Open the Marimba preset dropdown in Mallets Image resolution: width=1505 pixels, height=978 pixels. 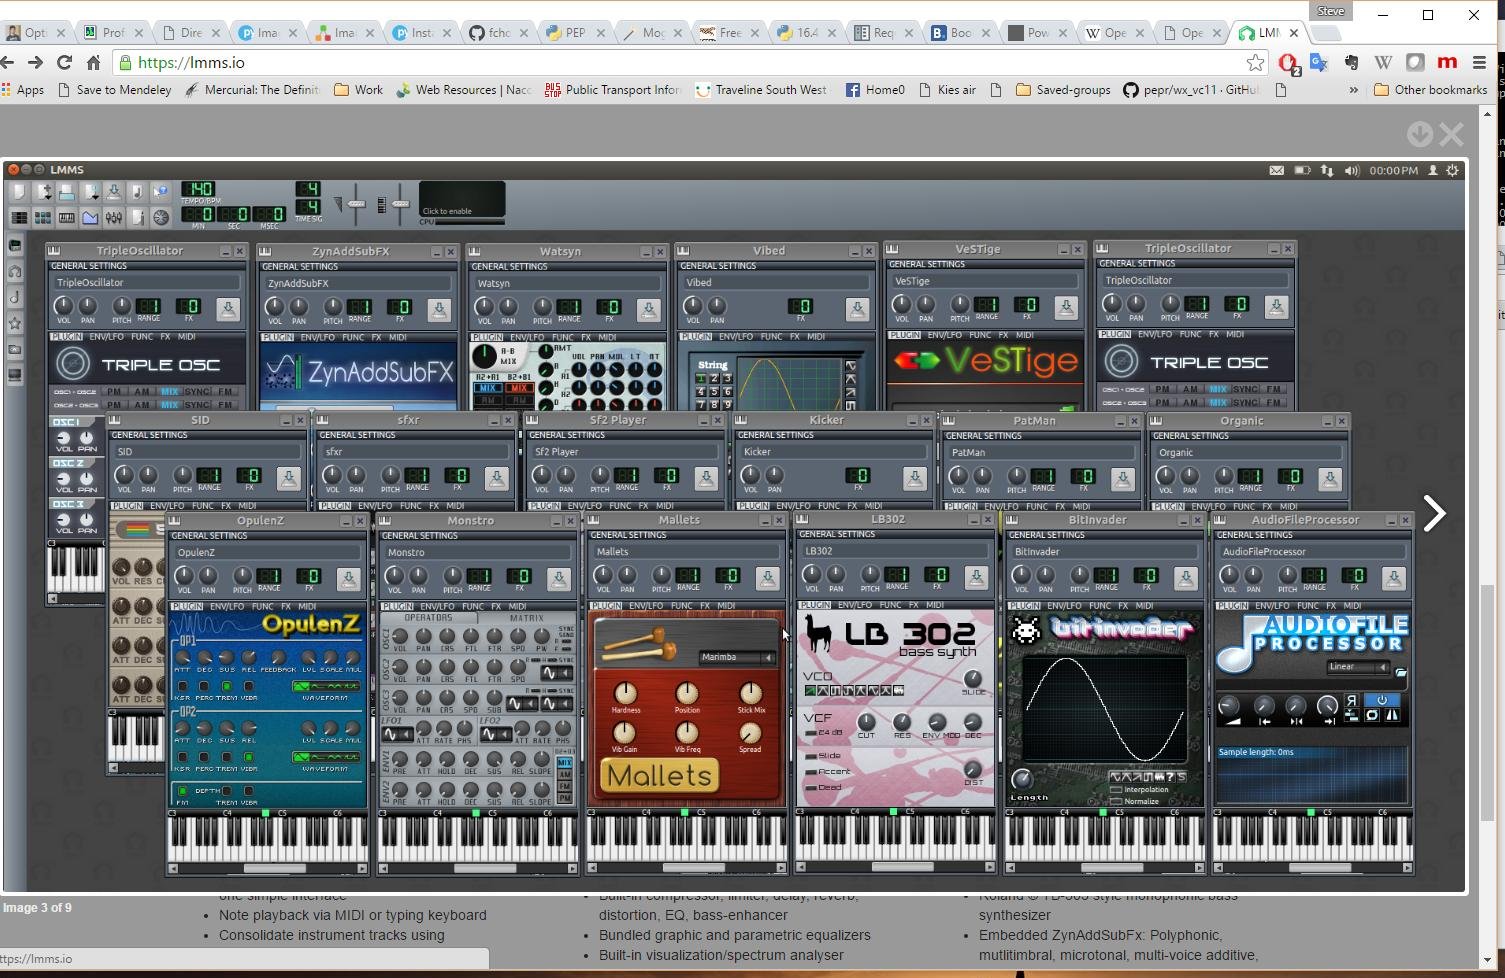tap(738, 657)
